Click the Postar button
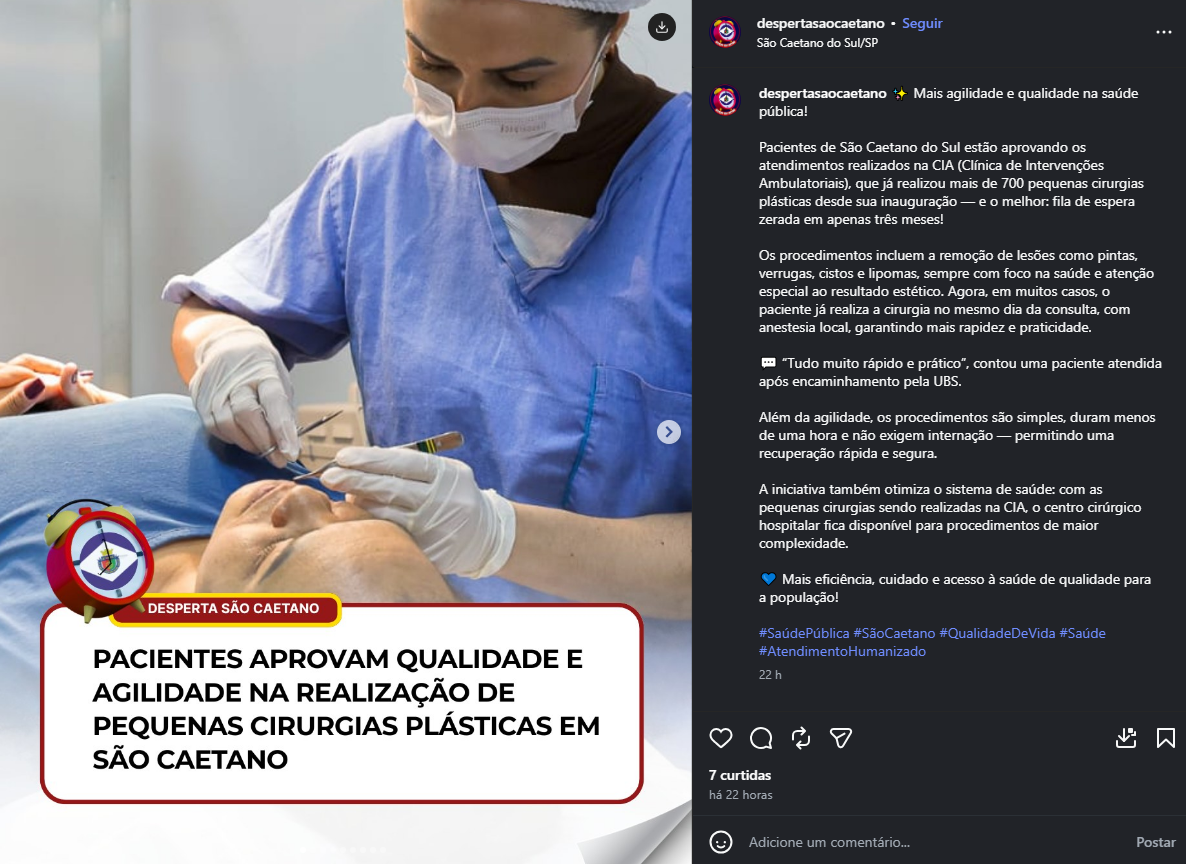The image size is (1186, 864). pyautogui.click(x=1156, y=842)
